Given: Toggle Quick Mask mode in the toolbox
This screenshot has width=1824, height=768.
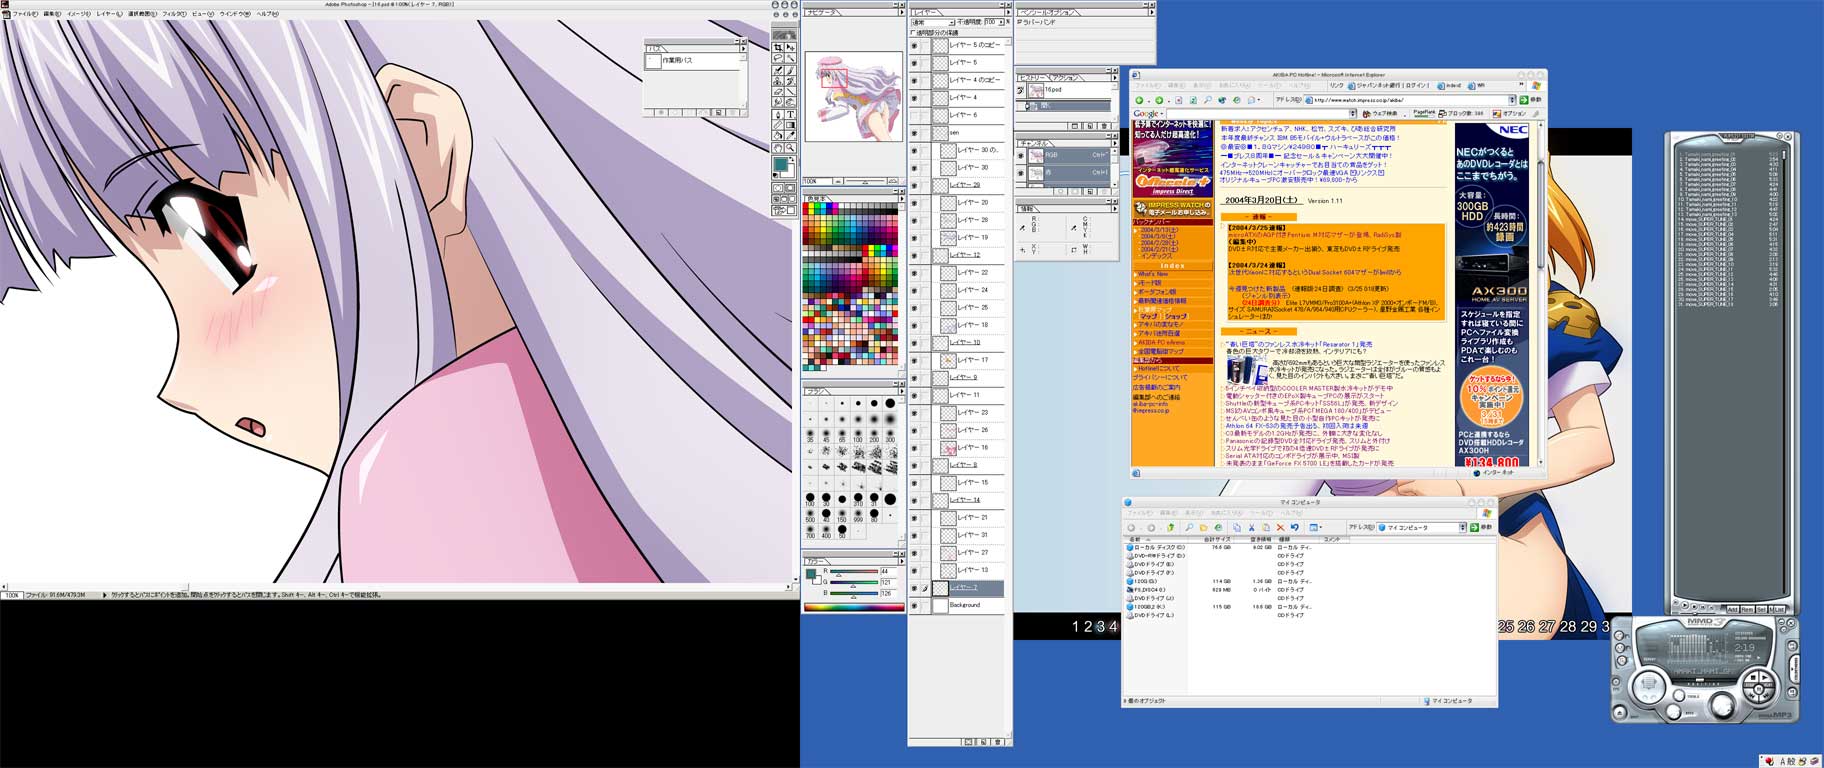Looking at the screenshot, I should coord(790,187).
